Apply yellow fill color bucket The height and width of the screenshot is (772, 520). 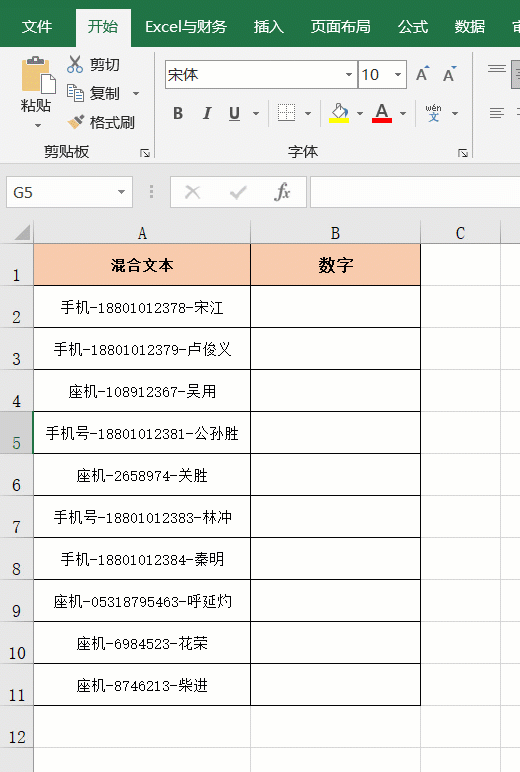pyautogui.click(x=339, y=113)
